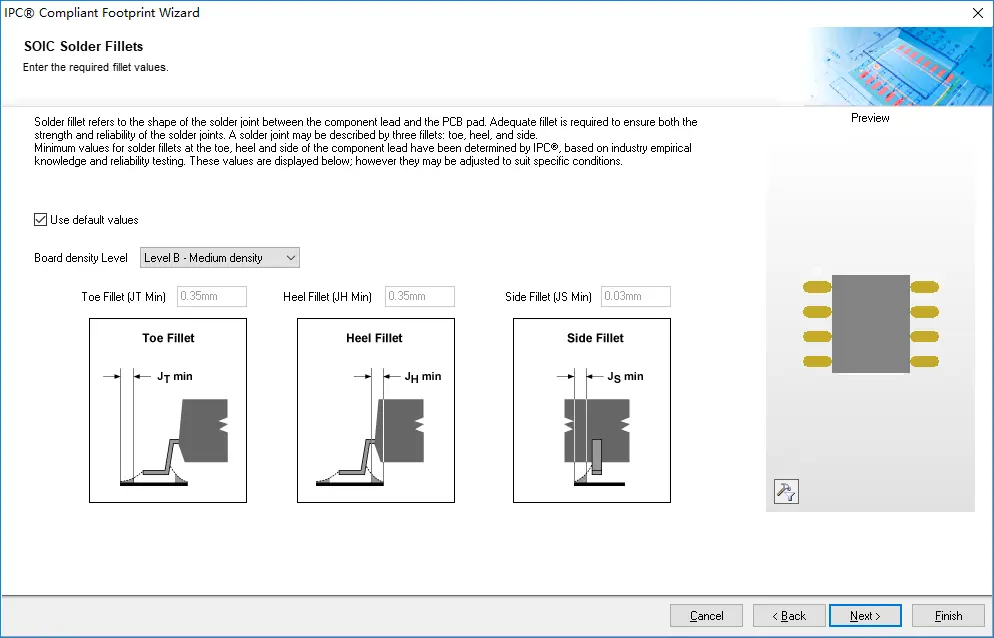
Task: Go to the previous page with Back
Action: tap(789, 616)
